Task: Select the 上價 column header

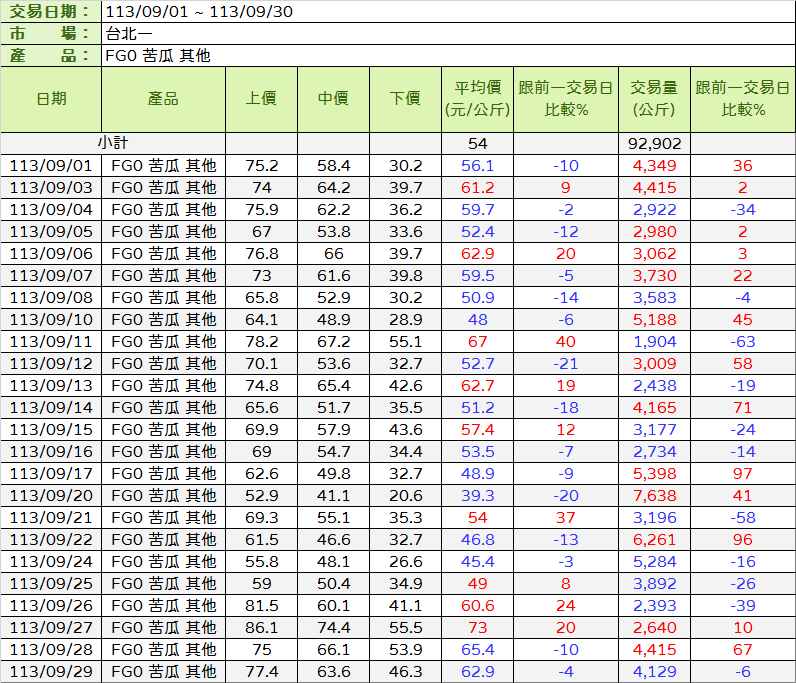Action: [x=261, y=99]
